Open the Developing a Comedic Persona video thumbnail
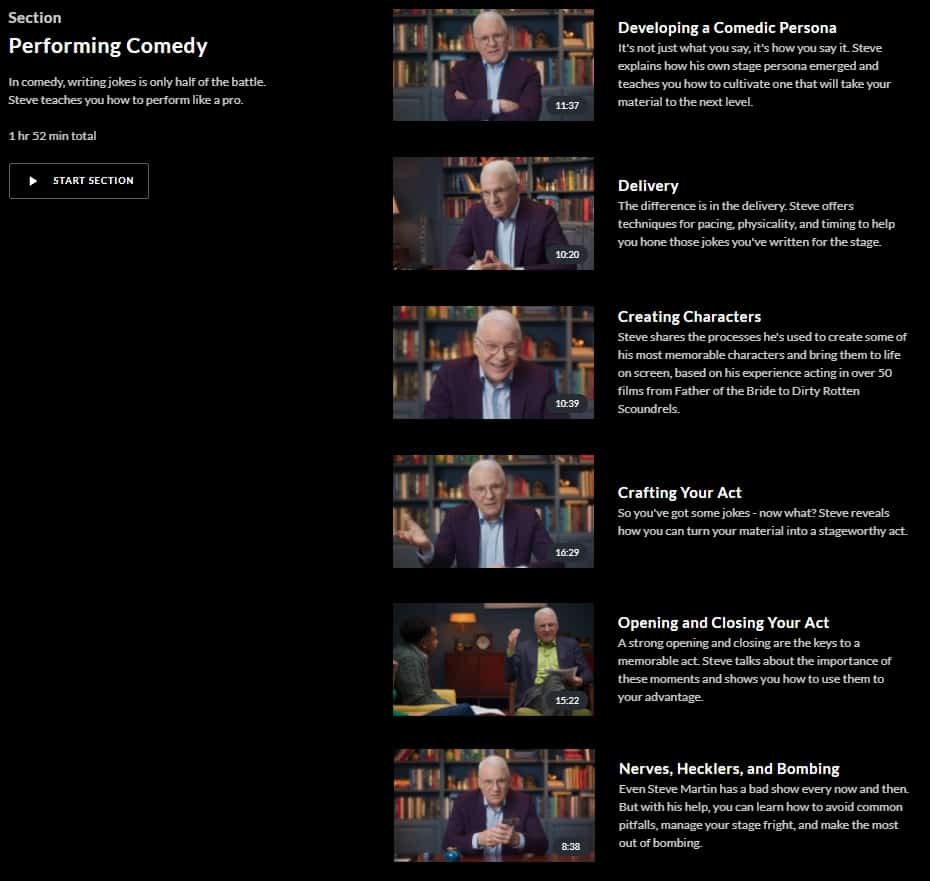The width and height of the screenshot is (930, 881). [x=493, y=65]
